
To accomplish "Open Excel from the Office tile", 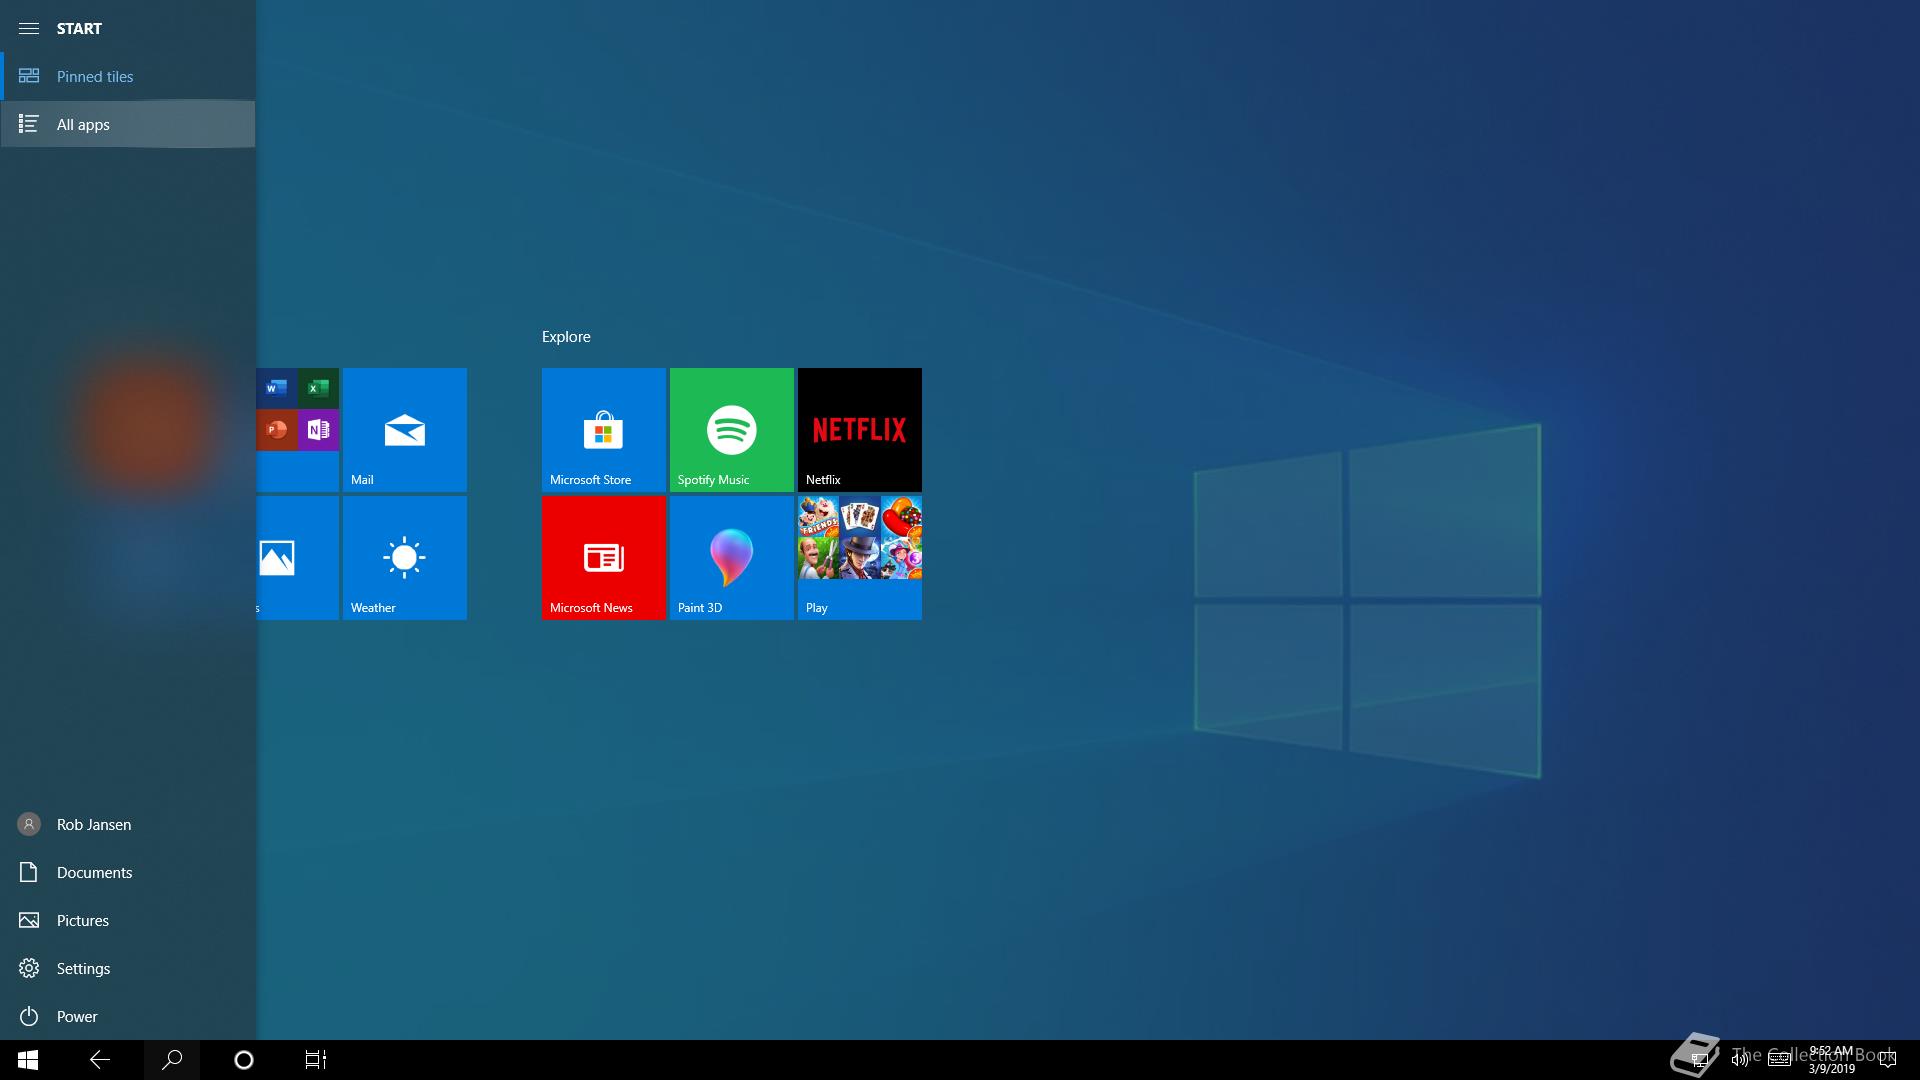I will tap(318, 388).
